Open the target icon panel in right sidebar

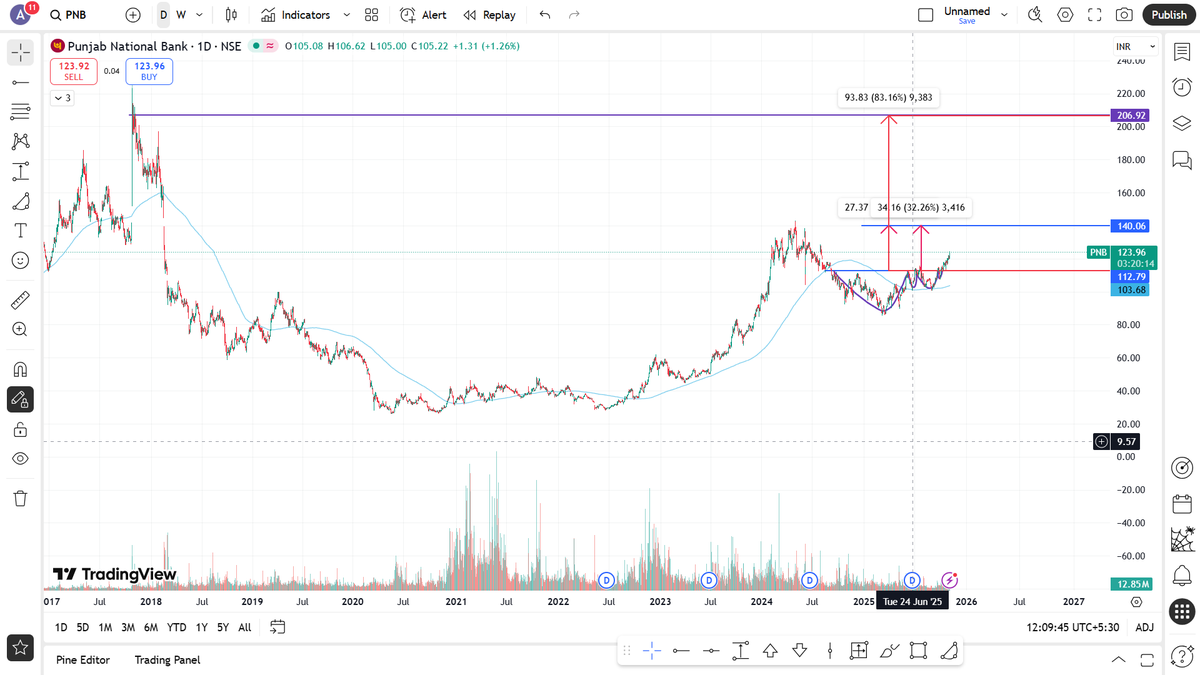pos(1182,468)
